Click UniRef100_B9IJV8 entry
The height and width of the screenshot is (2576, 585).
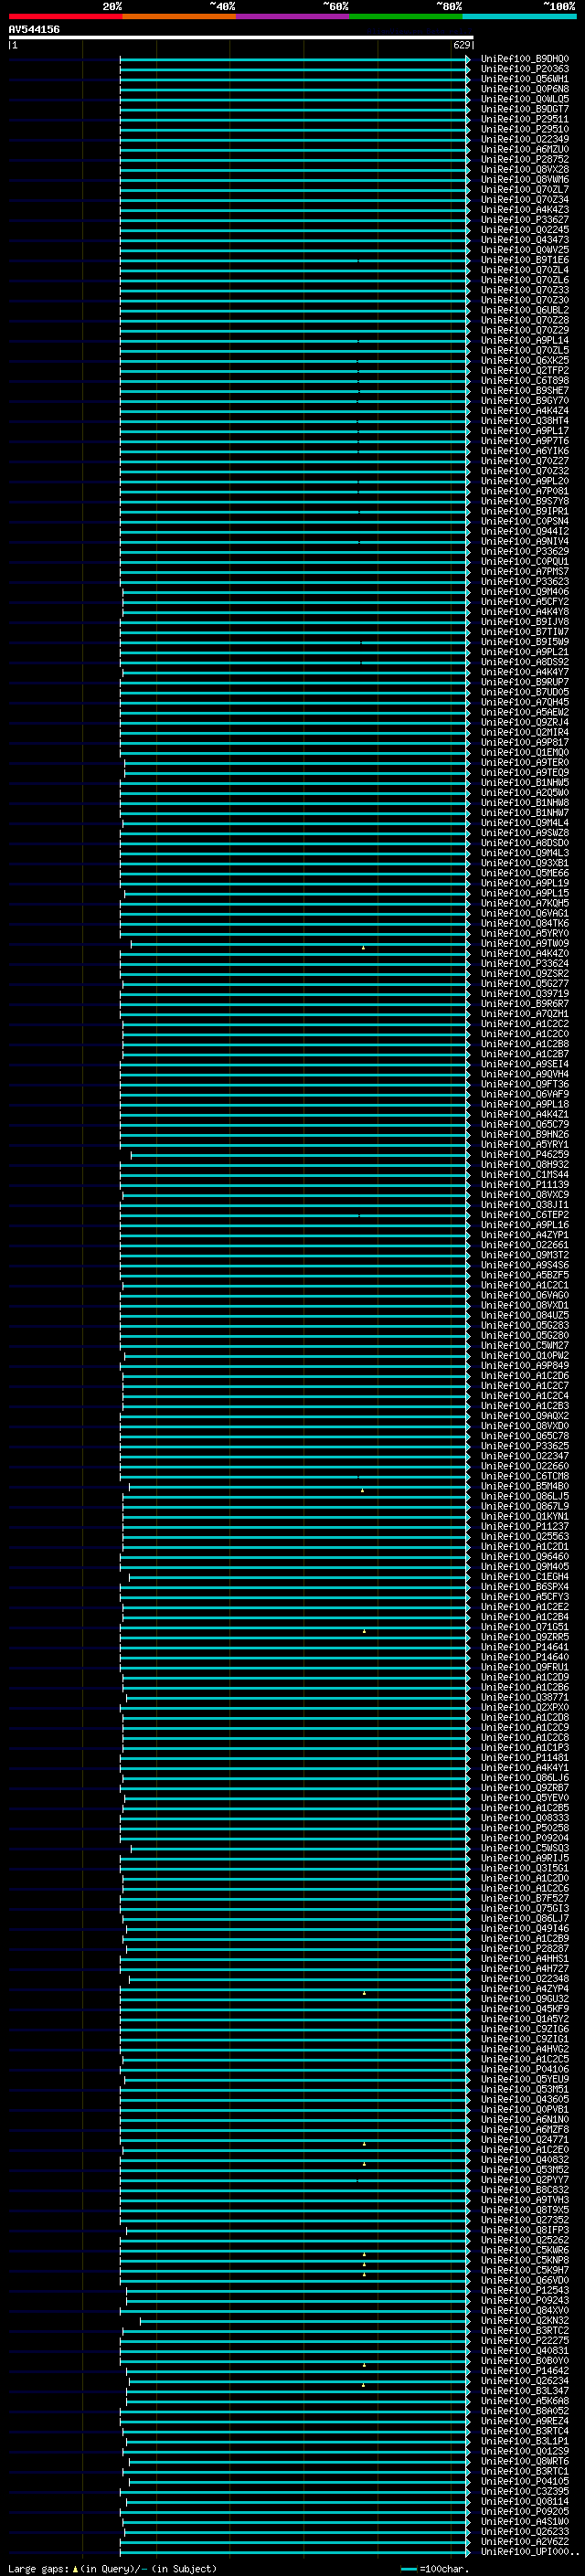(x=524, y=622)
